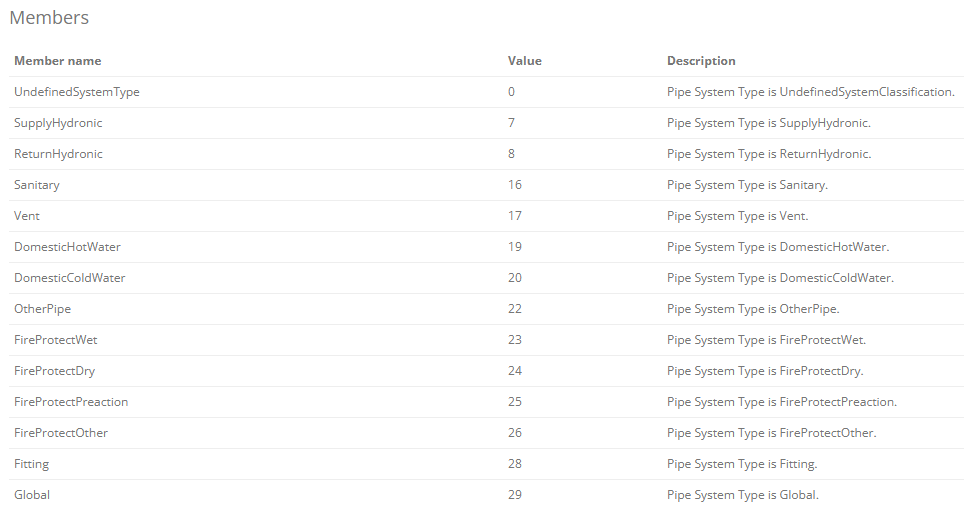Image resolution: width=964 pixels, height=515 pixels.
Task: Select the DomesticHotWater member name
Action: coord(68,246)
